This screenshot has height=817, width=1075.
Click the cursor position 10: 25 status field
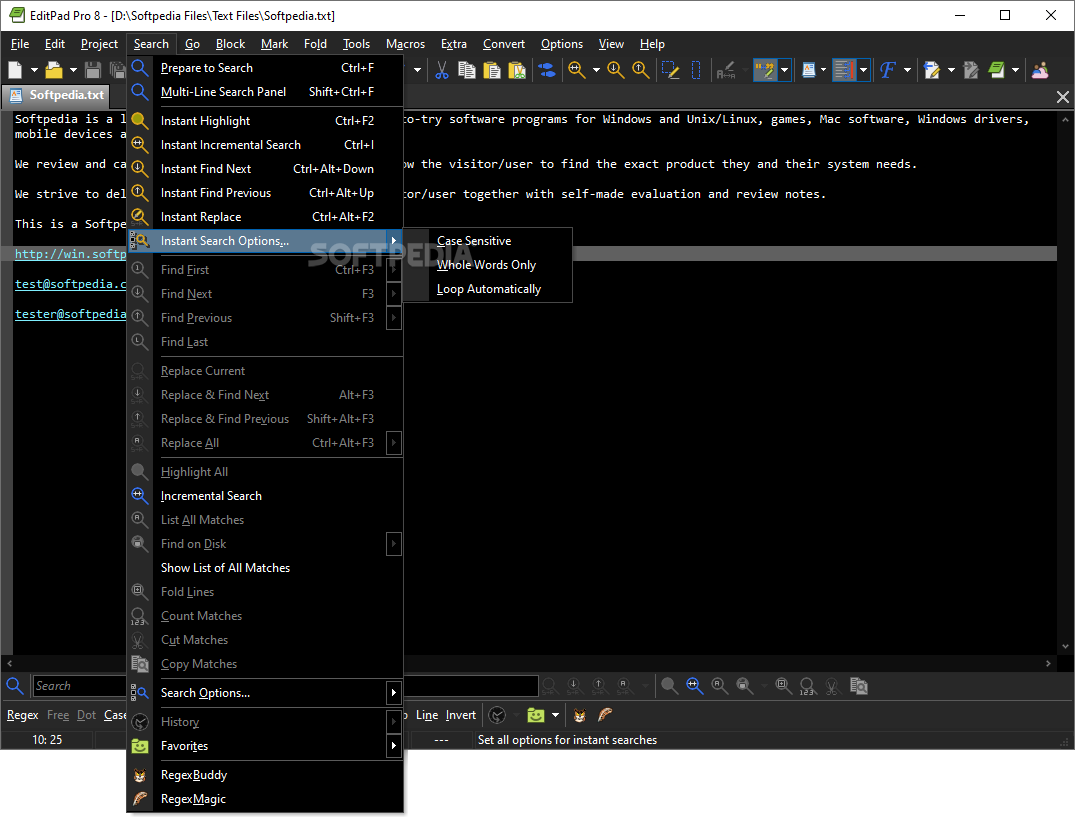coord(47,740)
